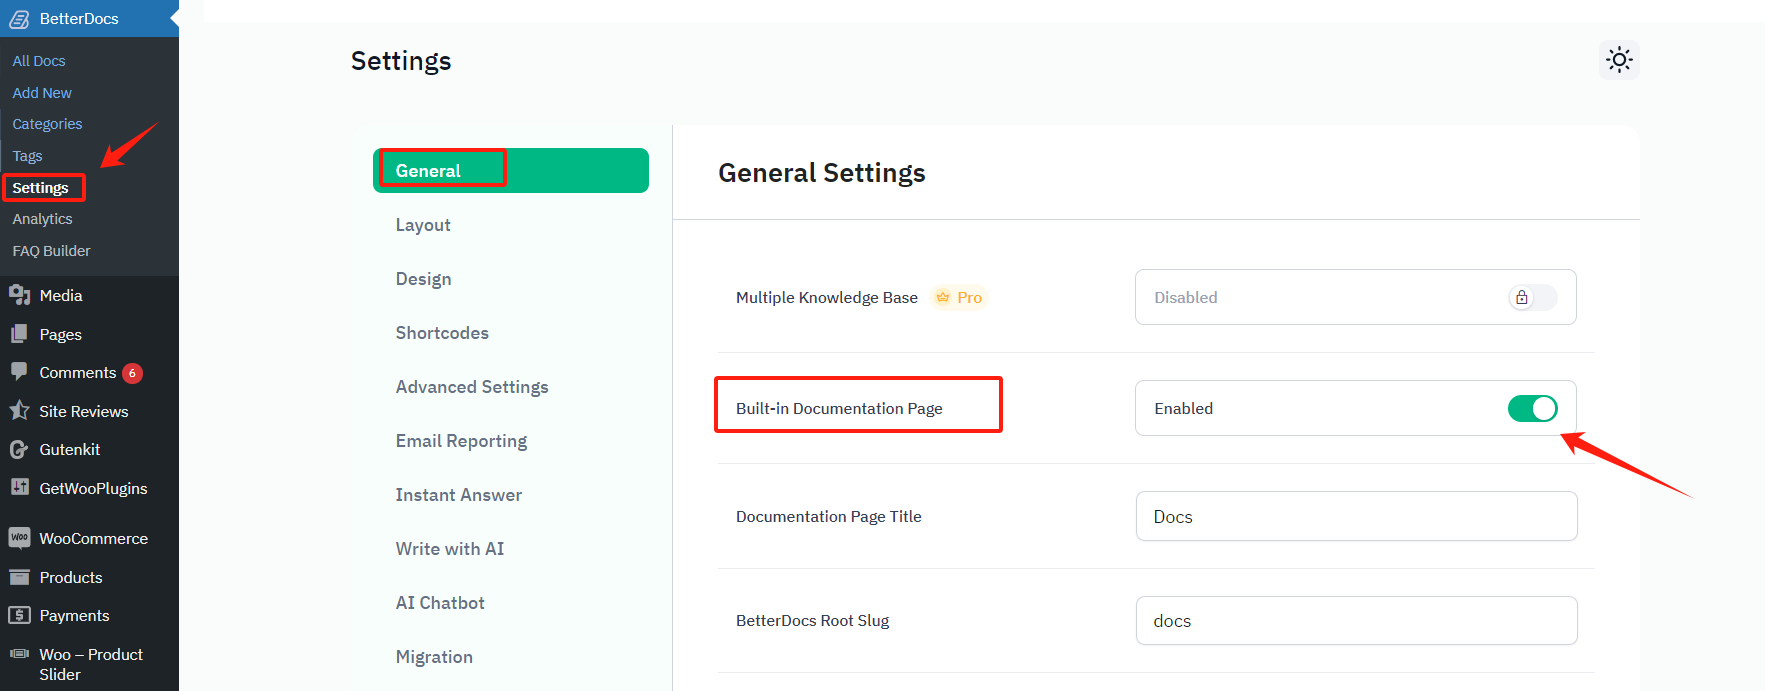Image resolution: width=1765 pixels, height=691 pixels.
Task: Click the Woo Product Slider icon
Action: click(19, 654)
